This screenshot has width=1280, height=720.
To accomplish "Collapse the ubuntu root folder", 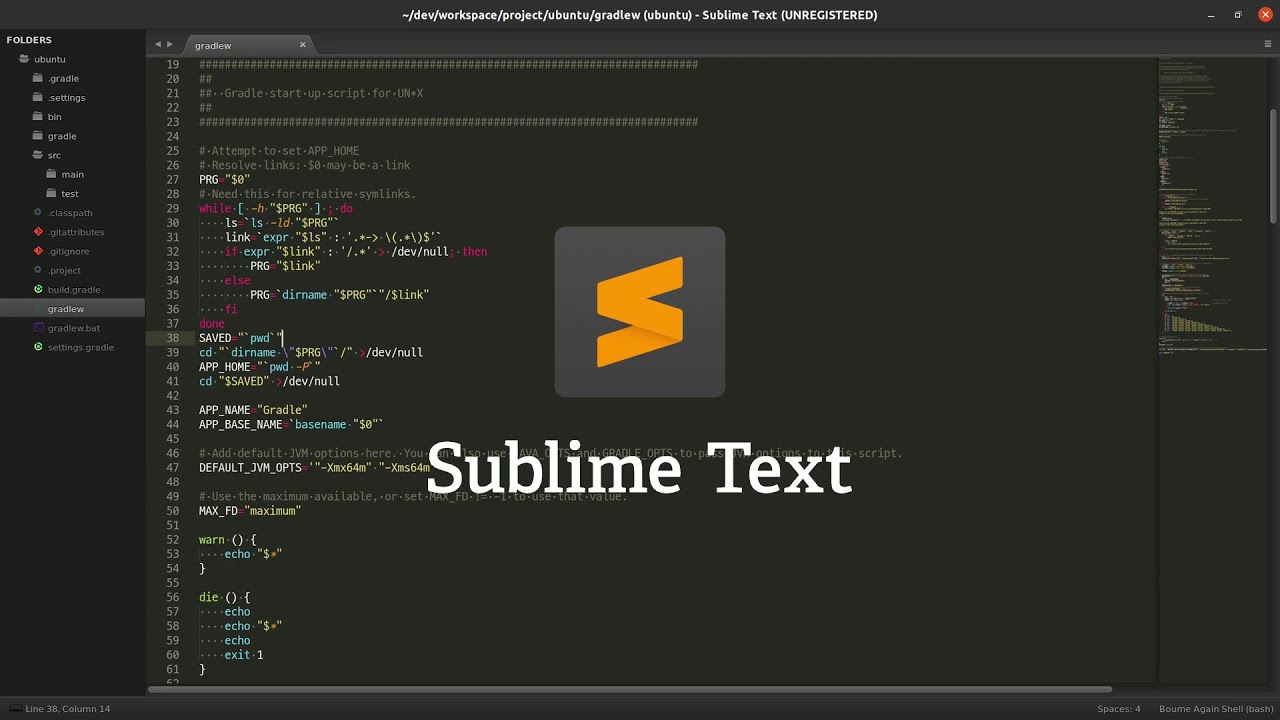I will coord(25,59).
